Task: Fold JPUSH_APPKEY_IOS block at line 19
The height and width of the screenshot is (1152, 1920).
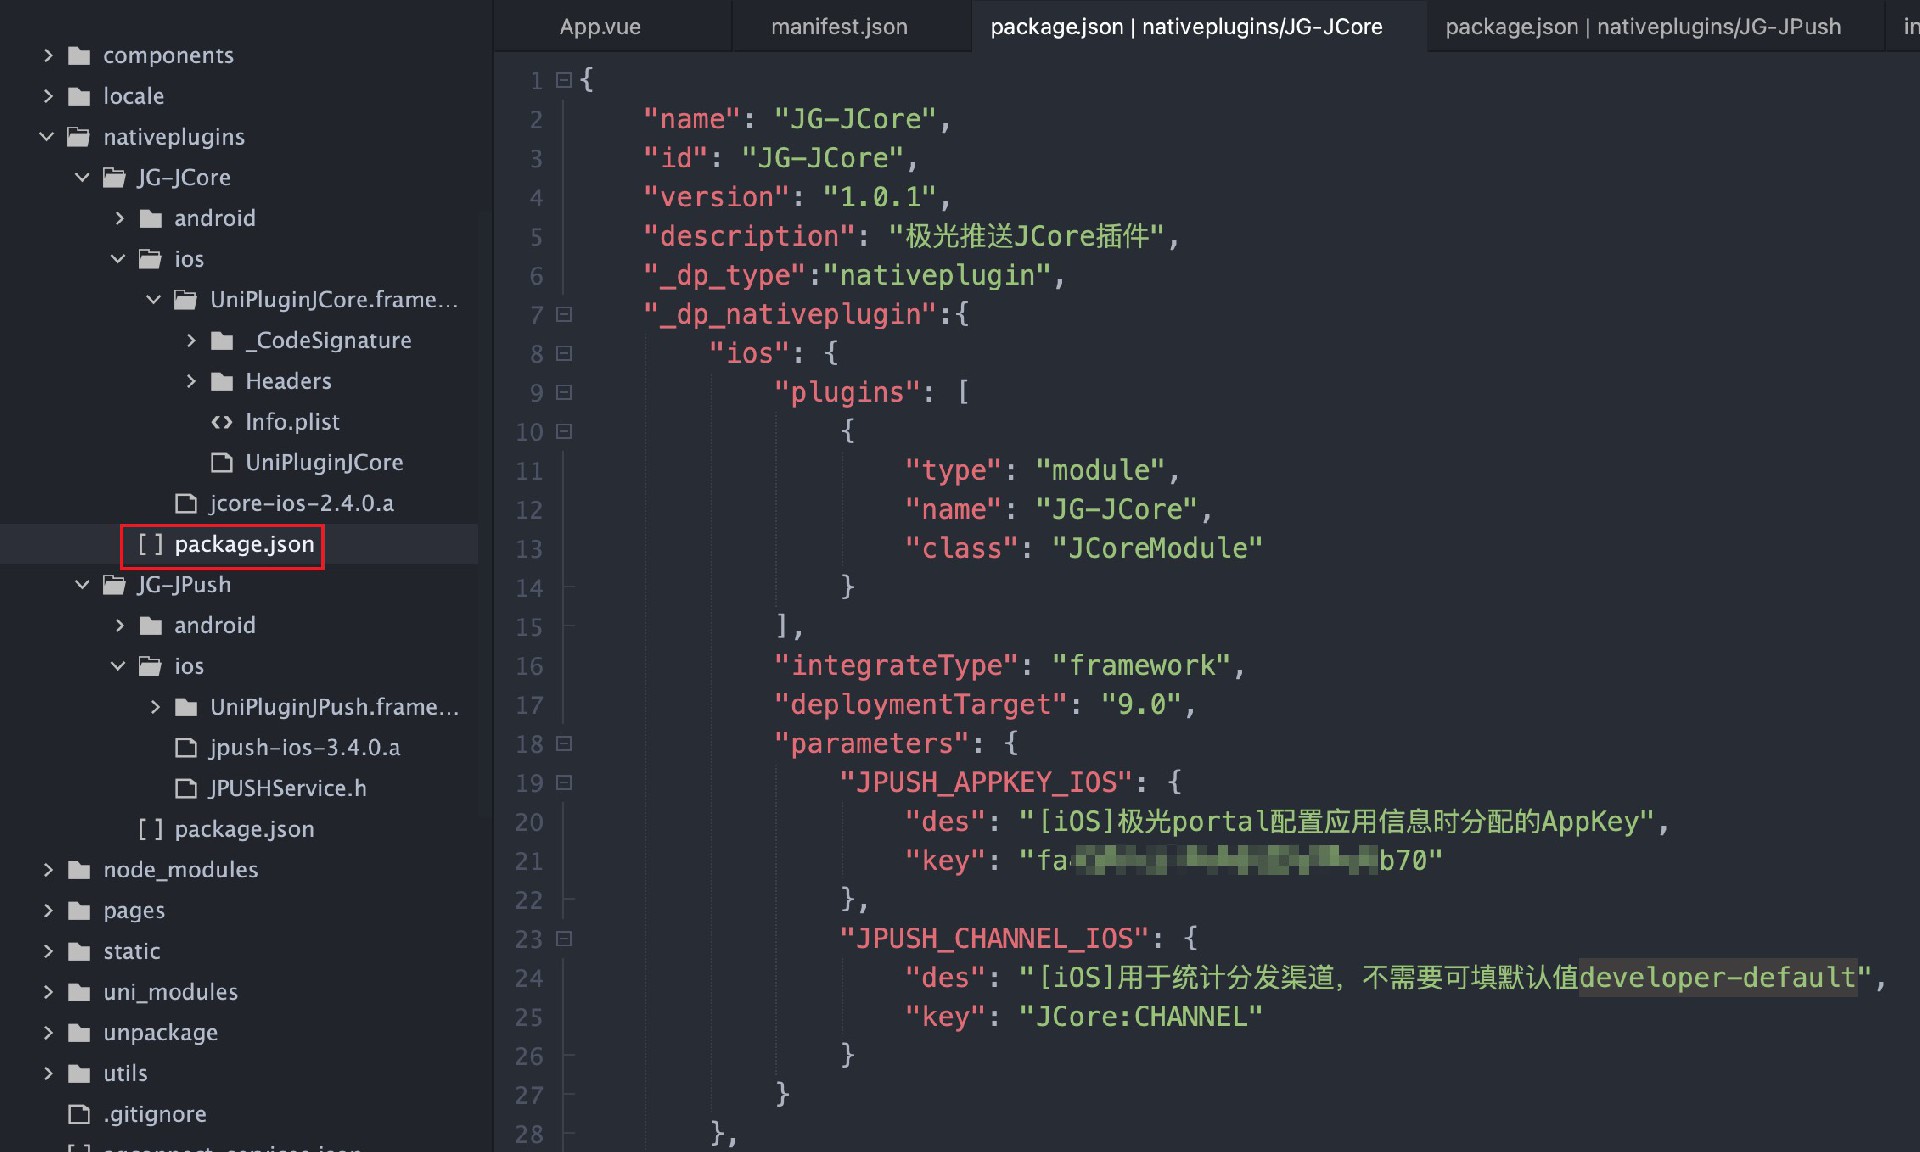Action: coord(564,782)
